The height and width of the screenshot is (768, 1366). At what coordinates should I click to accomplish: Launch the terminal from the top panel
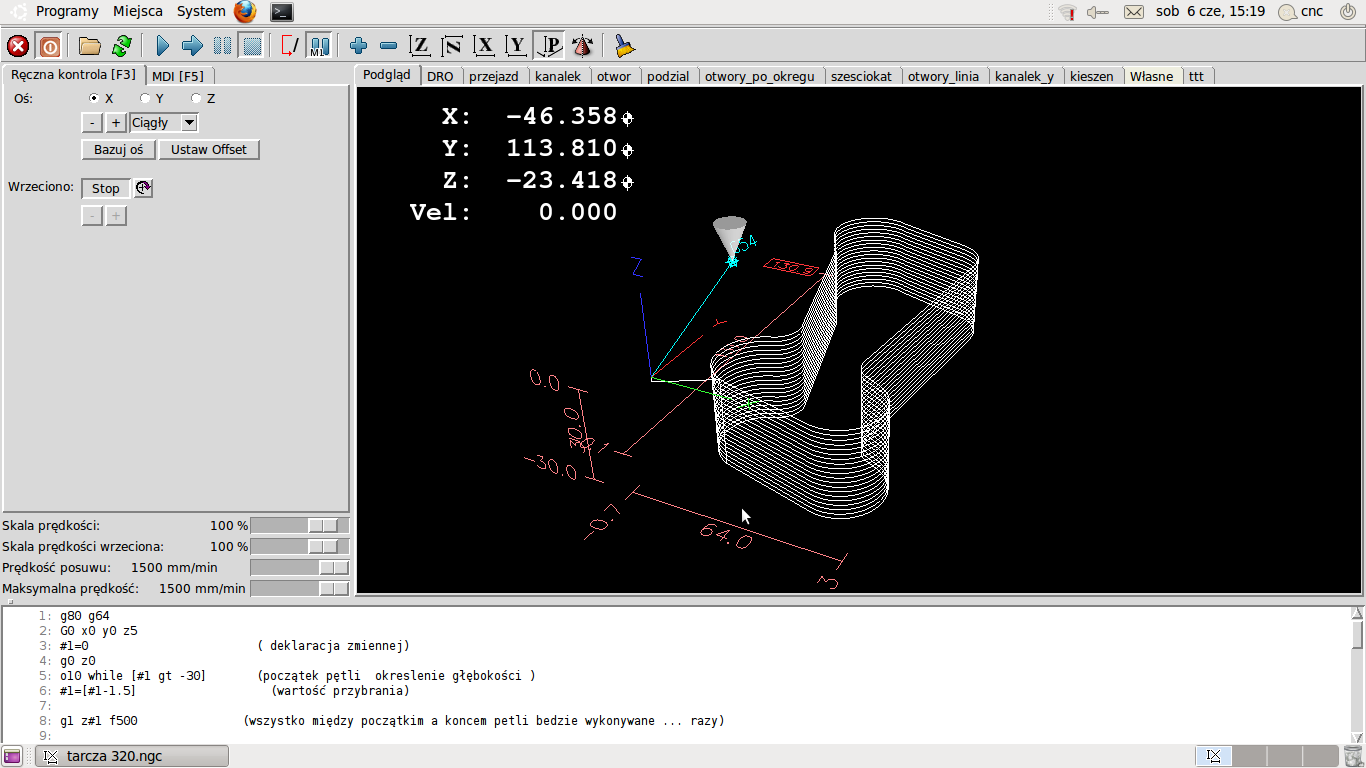(282, 12)
